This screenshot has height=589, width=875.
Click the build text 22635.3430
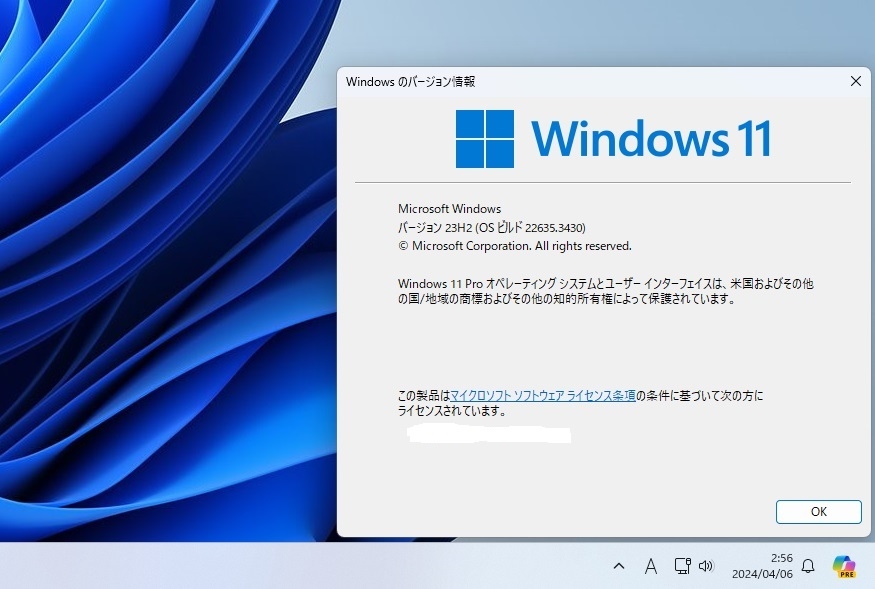pyautogui.click(x=555, y=228)
